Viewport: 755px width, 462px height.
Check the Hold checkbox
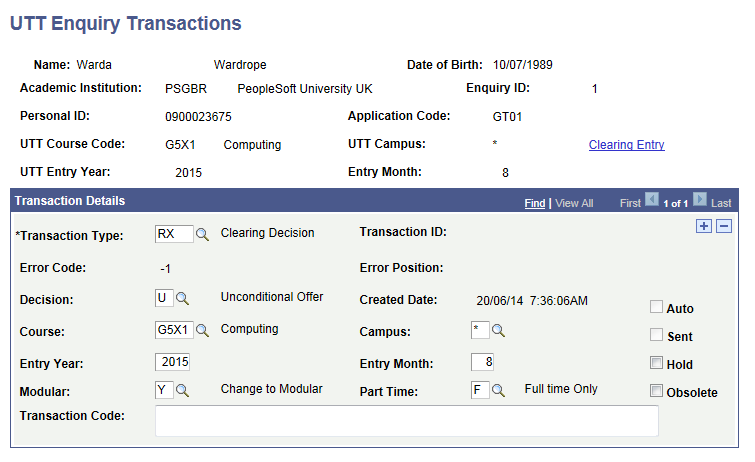coord(656,363)
